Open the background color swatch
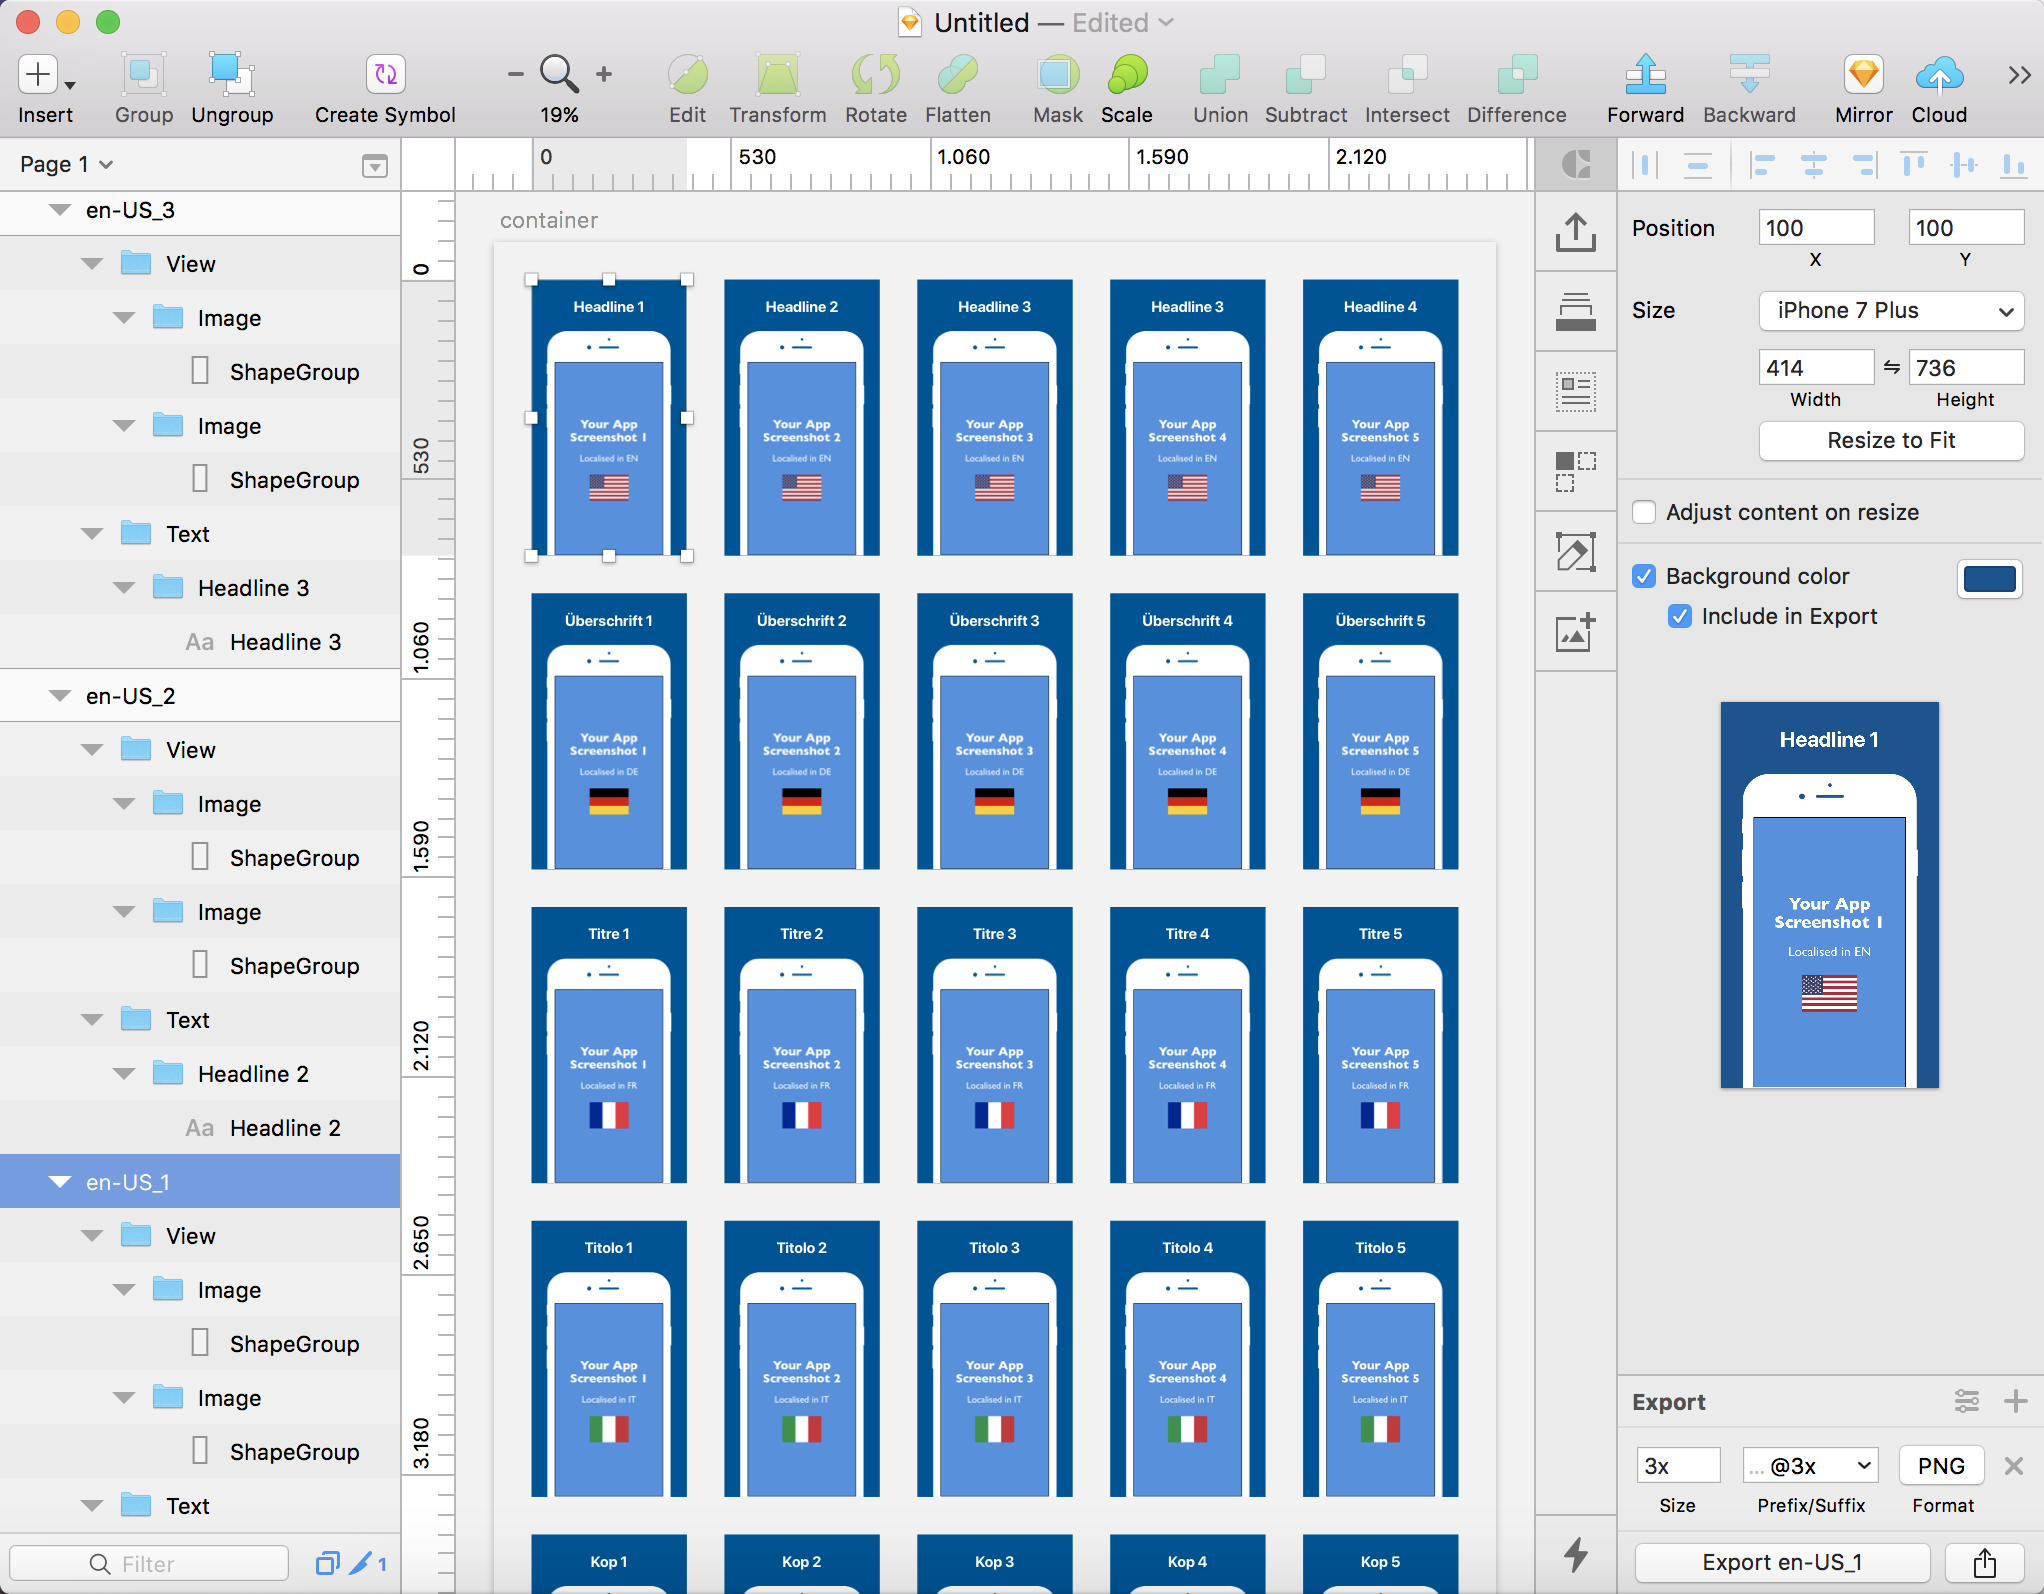 tap(1989, 578)
